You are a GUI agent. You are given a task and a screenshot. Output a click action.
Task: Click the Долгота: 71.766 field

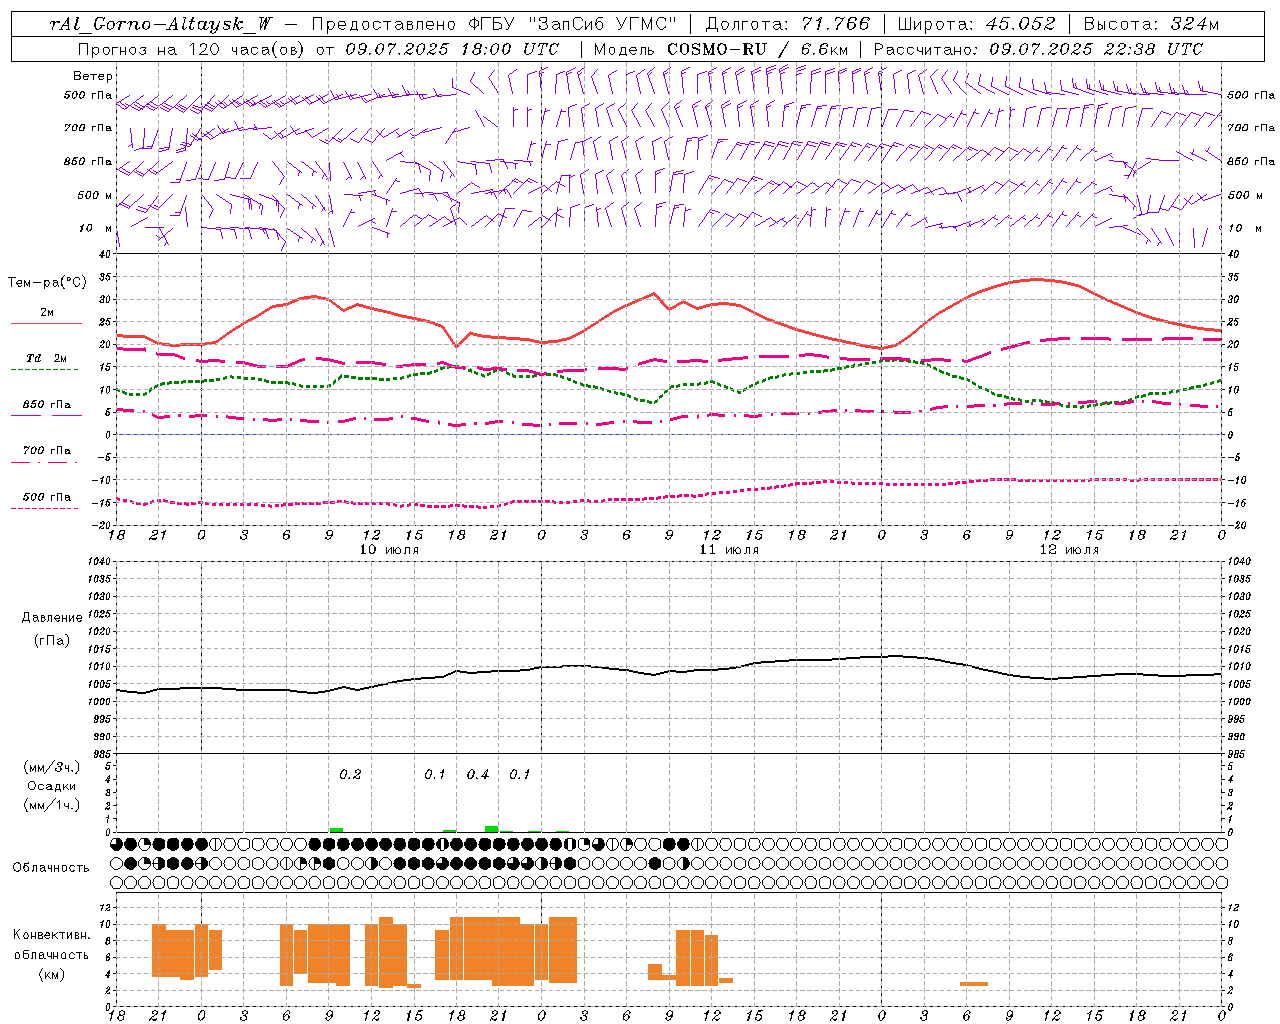(x=788, y=24)
